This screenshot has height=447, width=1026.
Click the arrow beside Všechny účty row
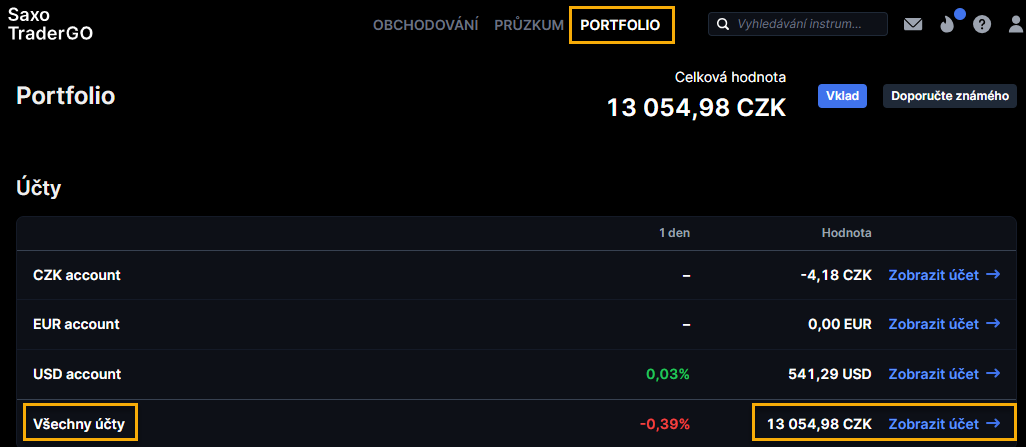pyautogui.click(x=993, y=423)
